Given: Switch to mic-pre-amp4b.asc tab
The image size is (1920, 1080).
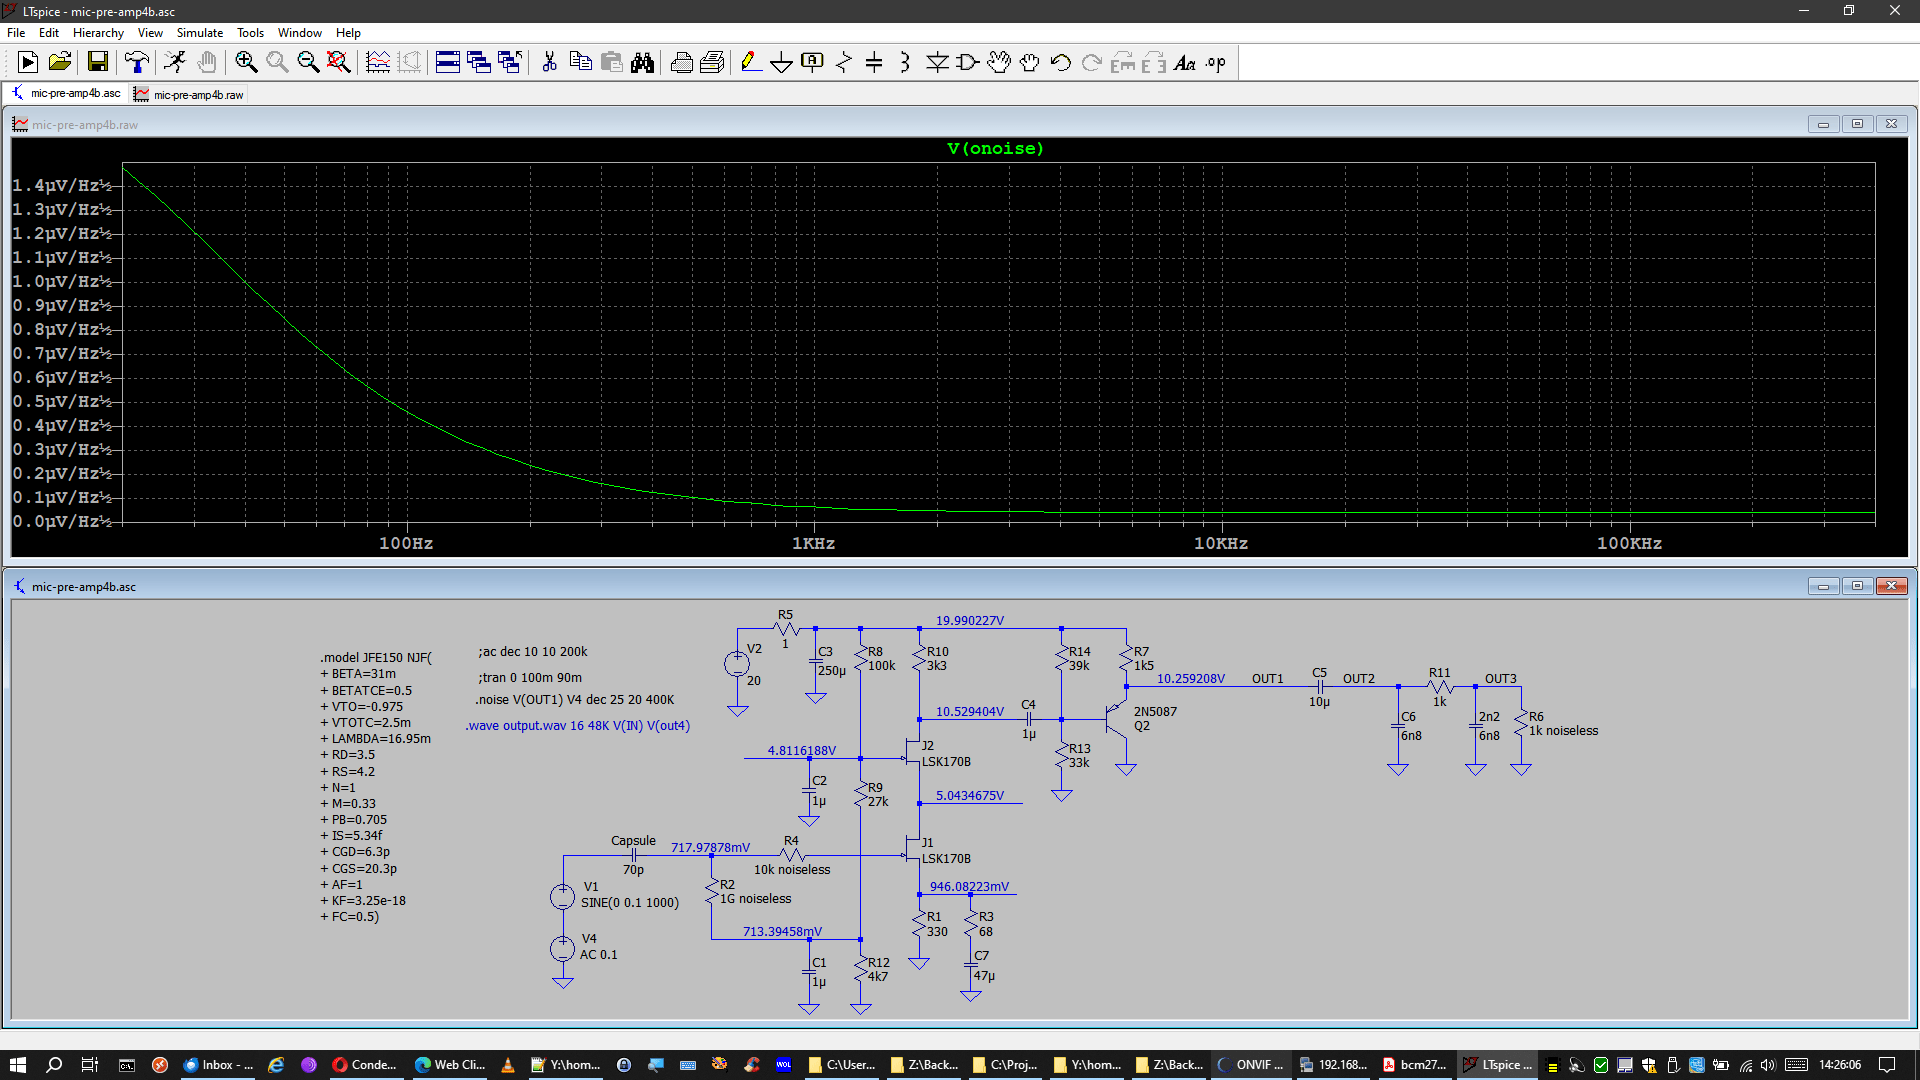Looking at the screenshot, I should point(67,94).
